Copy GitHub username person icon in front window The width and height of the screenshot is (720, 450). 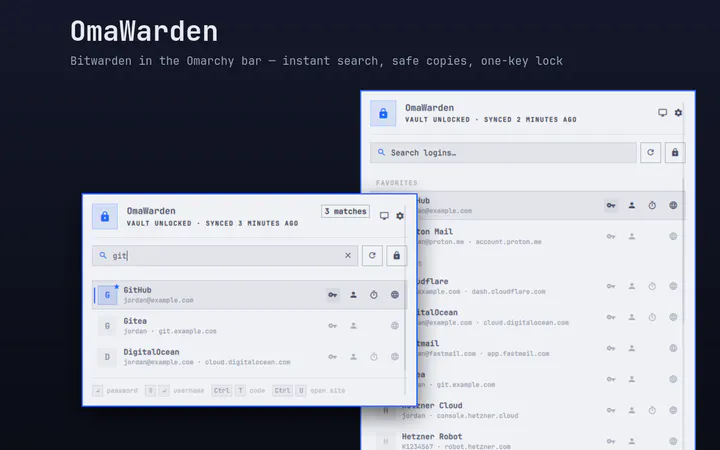point(353,295)
